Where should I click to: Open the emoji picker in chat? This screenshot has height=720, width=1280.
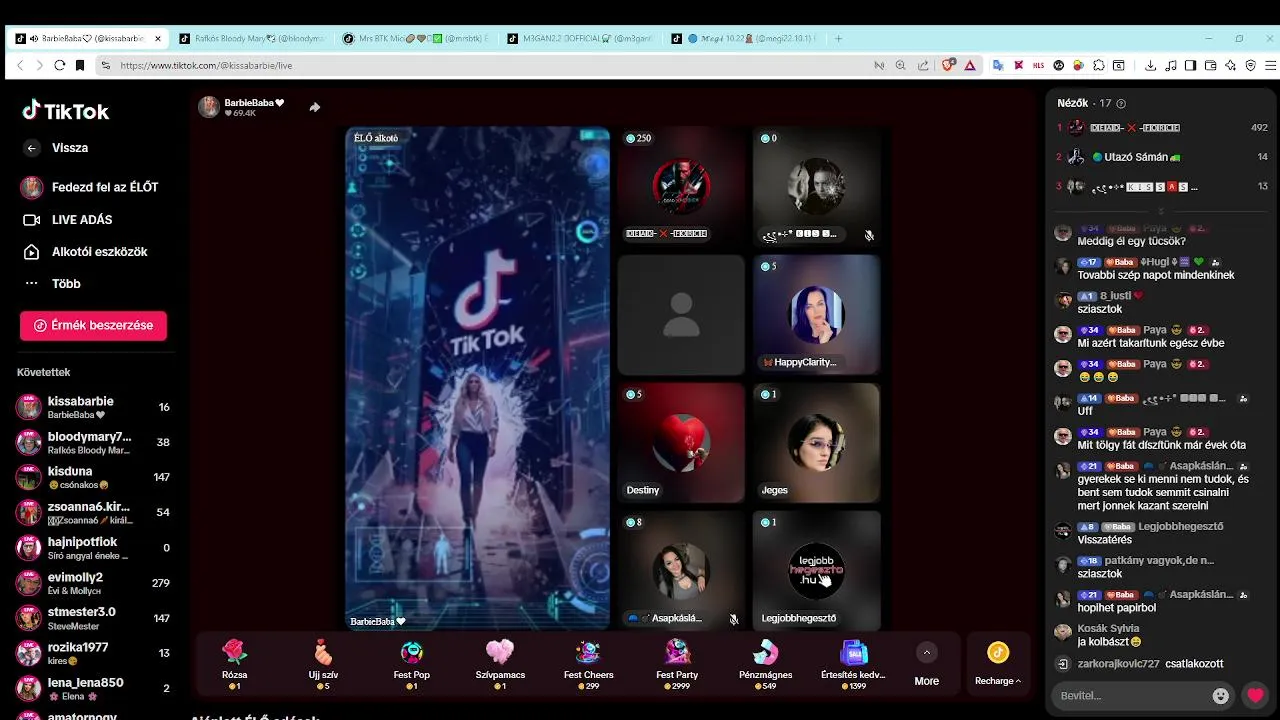point(1220,696)
